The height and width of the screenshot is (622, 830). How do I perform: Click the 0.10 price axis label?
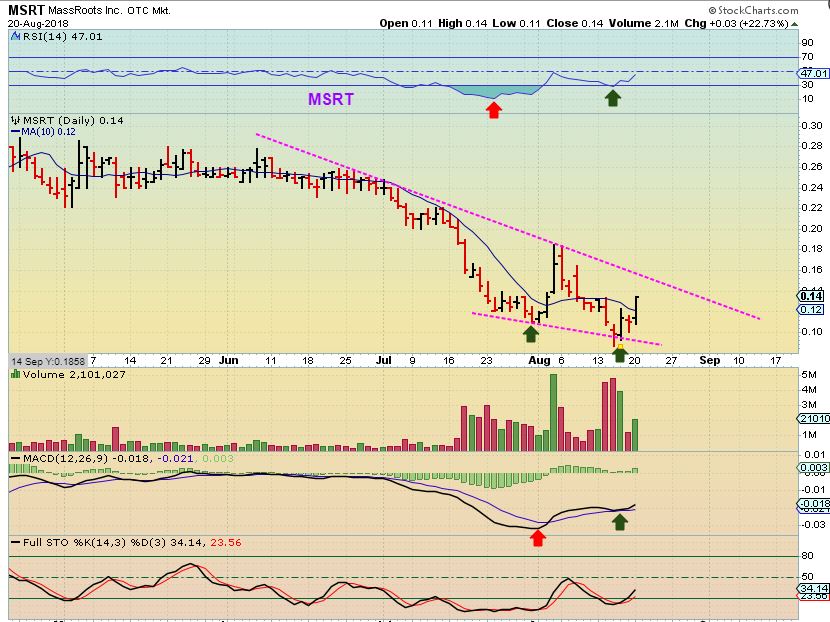(812, 331)
